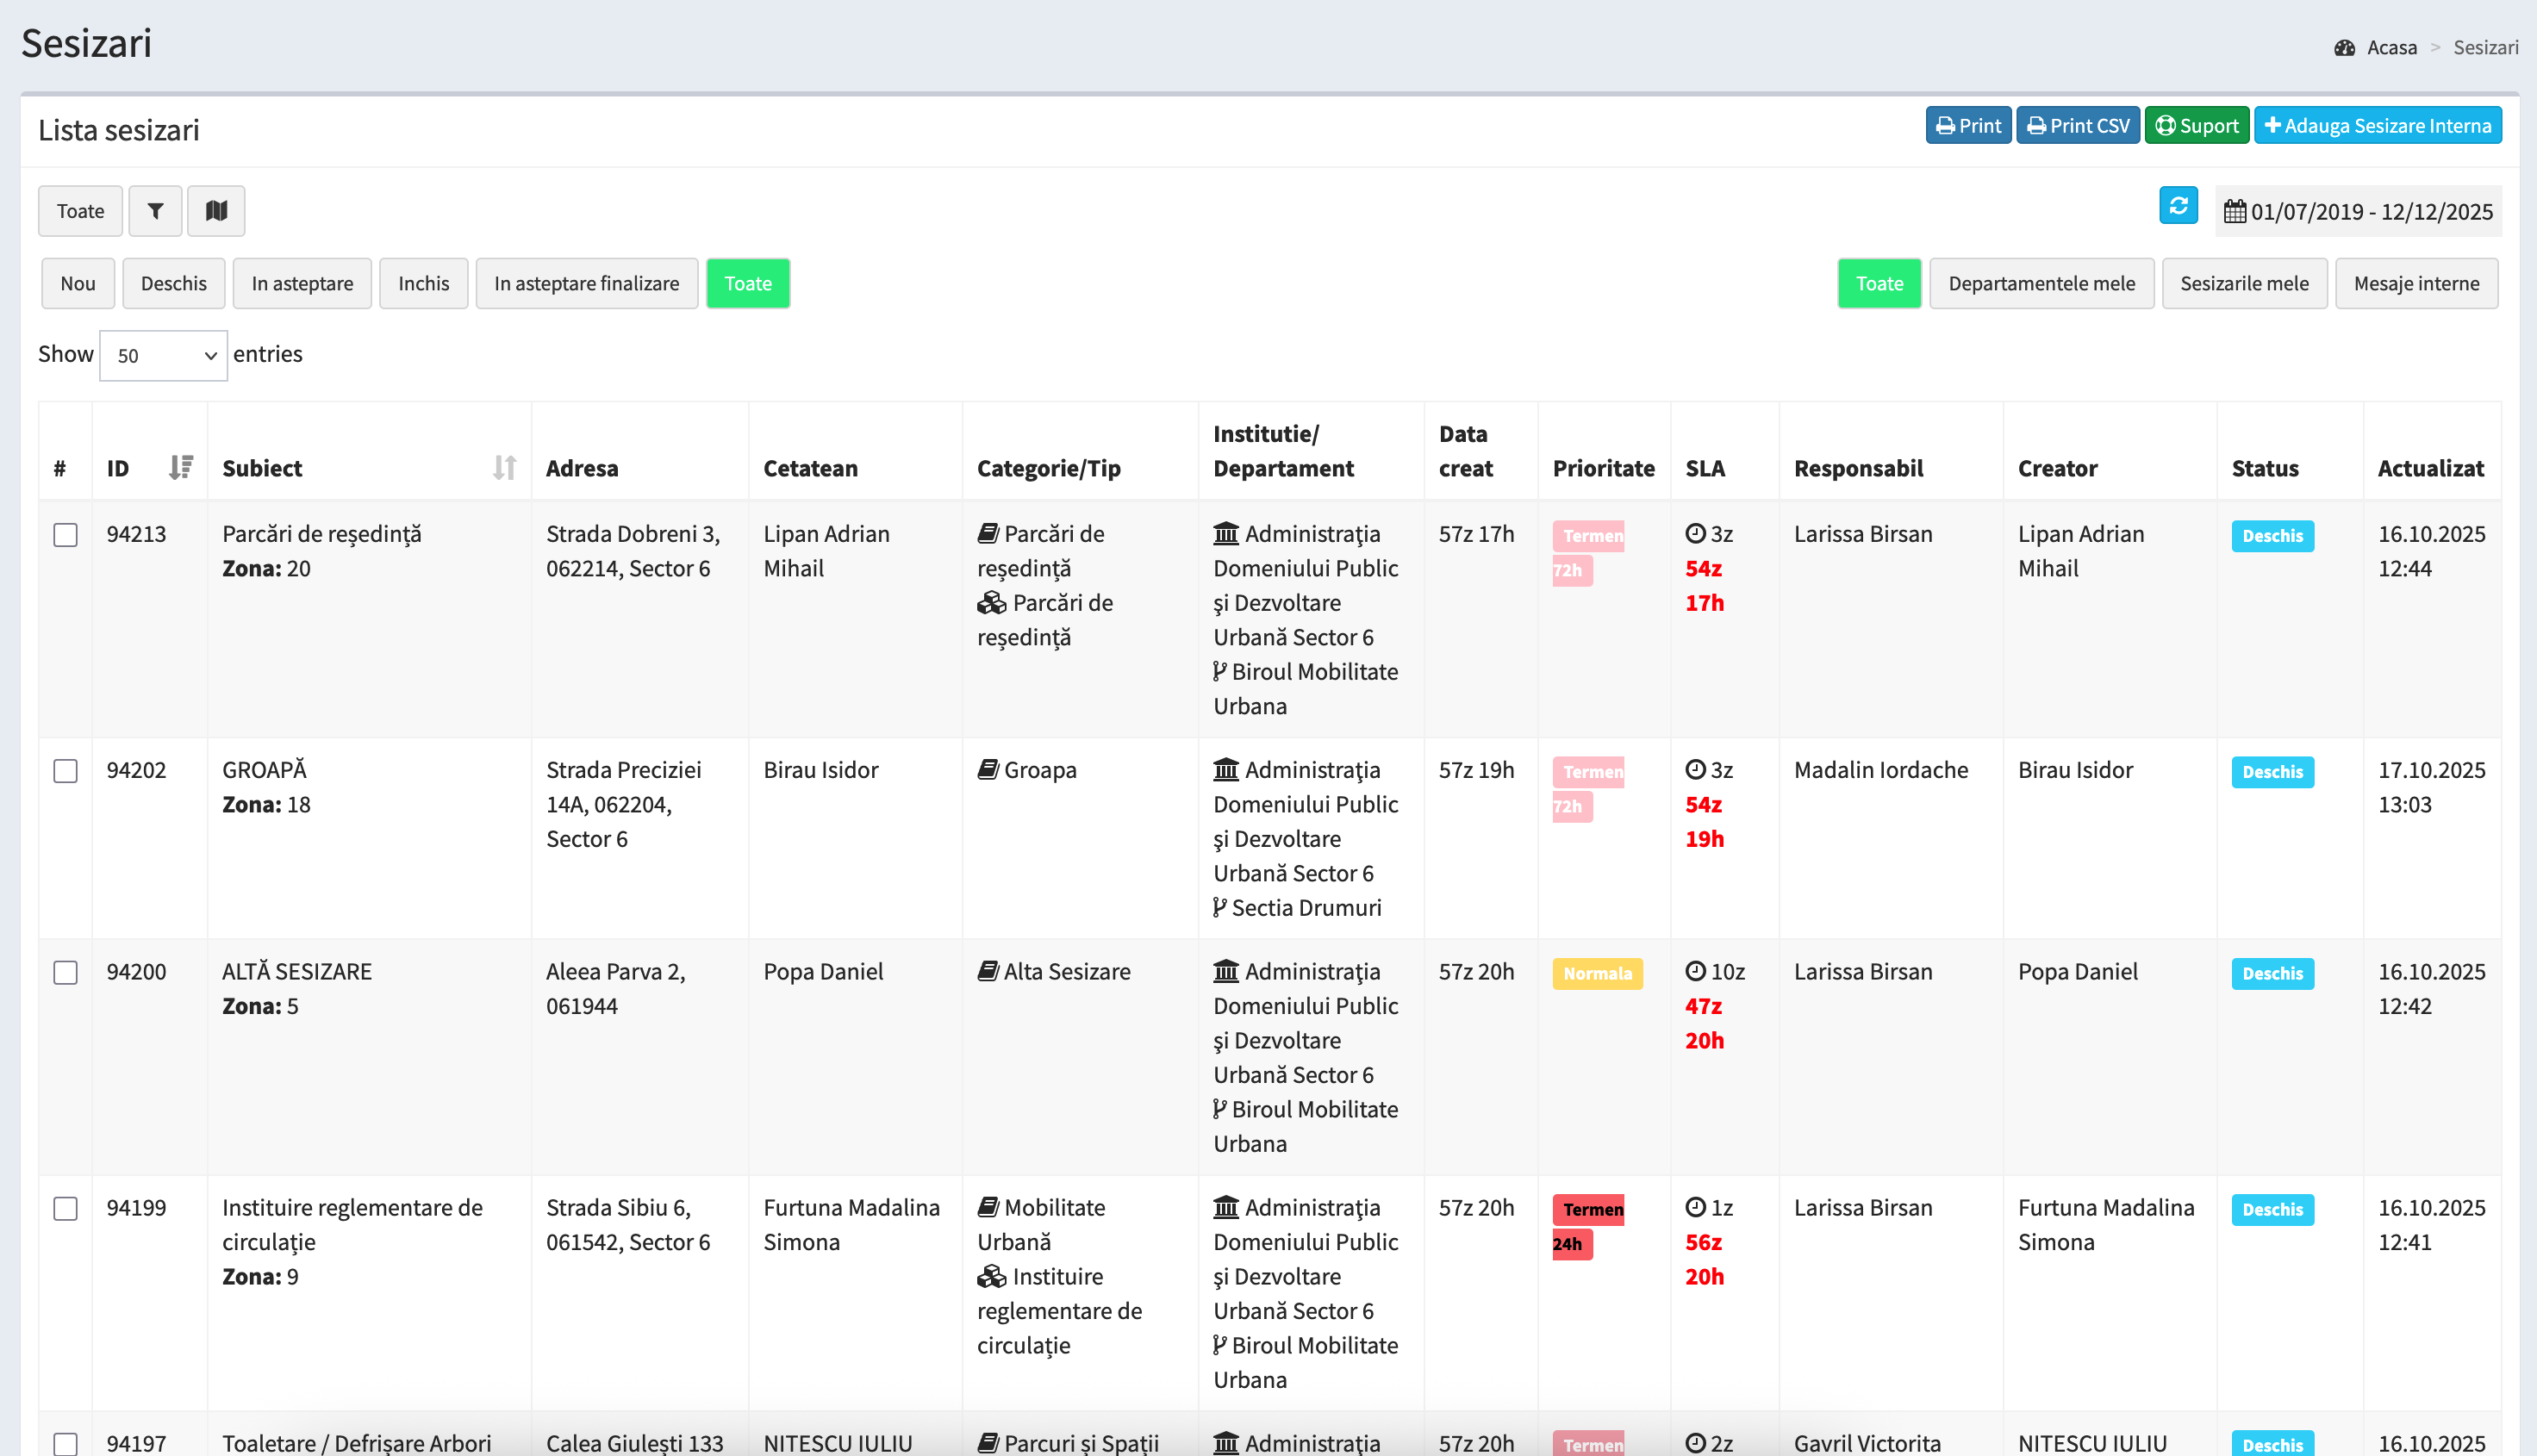Tick the checkbox next to 94199

click(x=66, y=1208)
